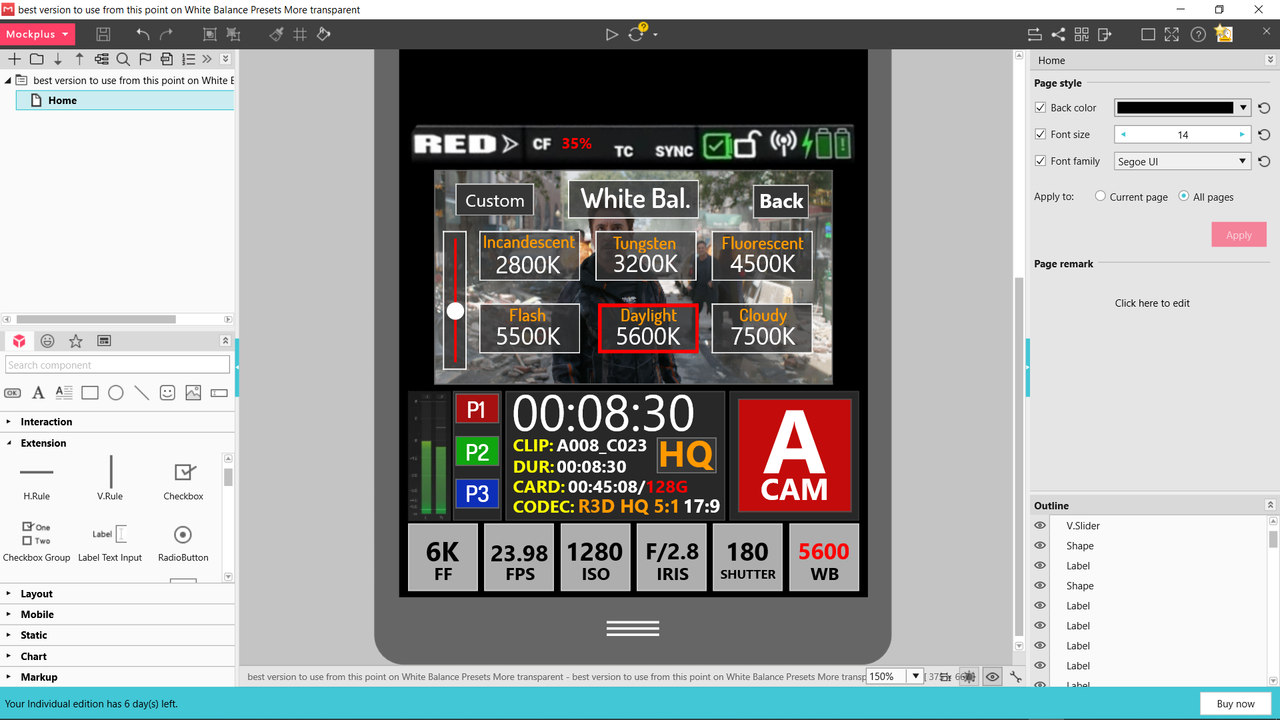Click the Search component input field
This screenshot has height=720, width=1280.
click(118, 365)
